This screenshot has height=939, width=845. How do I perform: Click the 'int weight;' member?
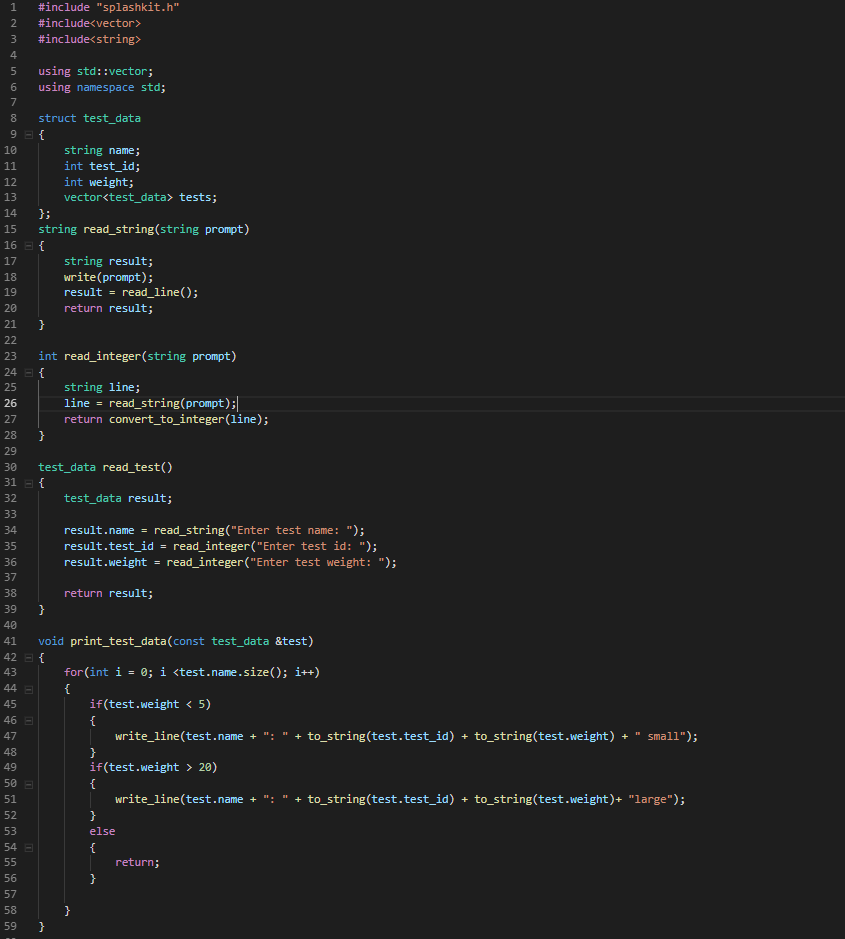point(99,182)
